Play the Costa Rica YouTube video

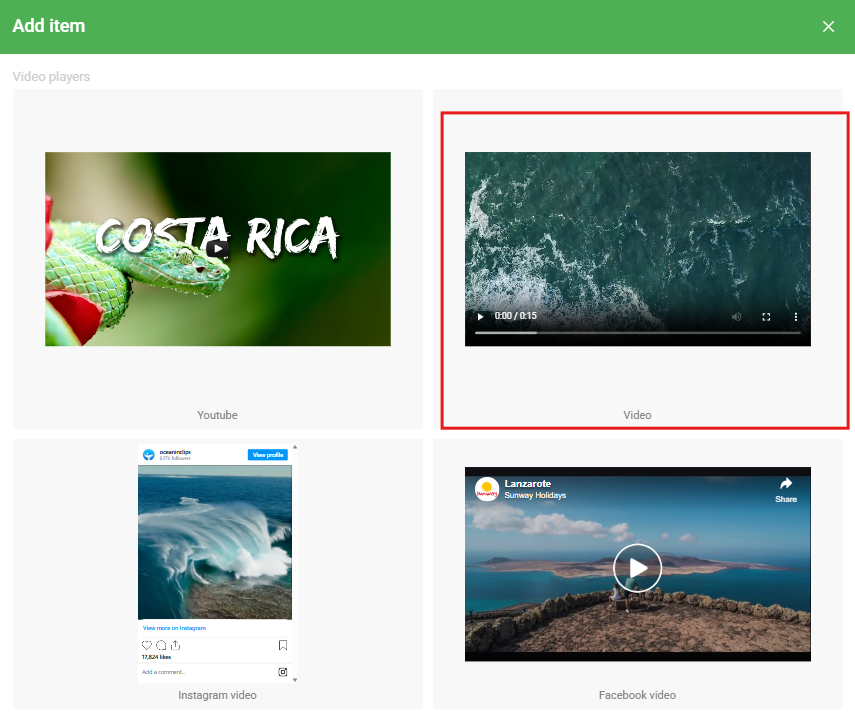pyautogui.click(x=218, y=249)
